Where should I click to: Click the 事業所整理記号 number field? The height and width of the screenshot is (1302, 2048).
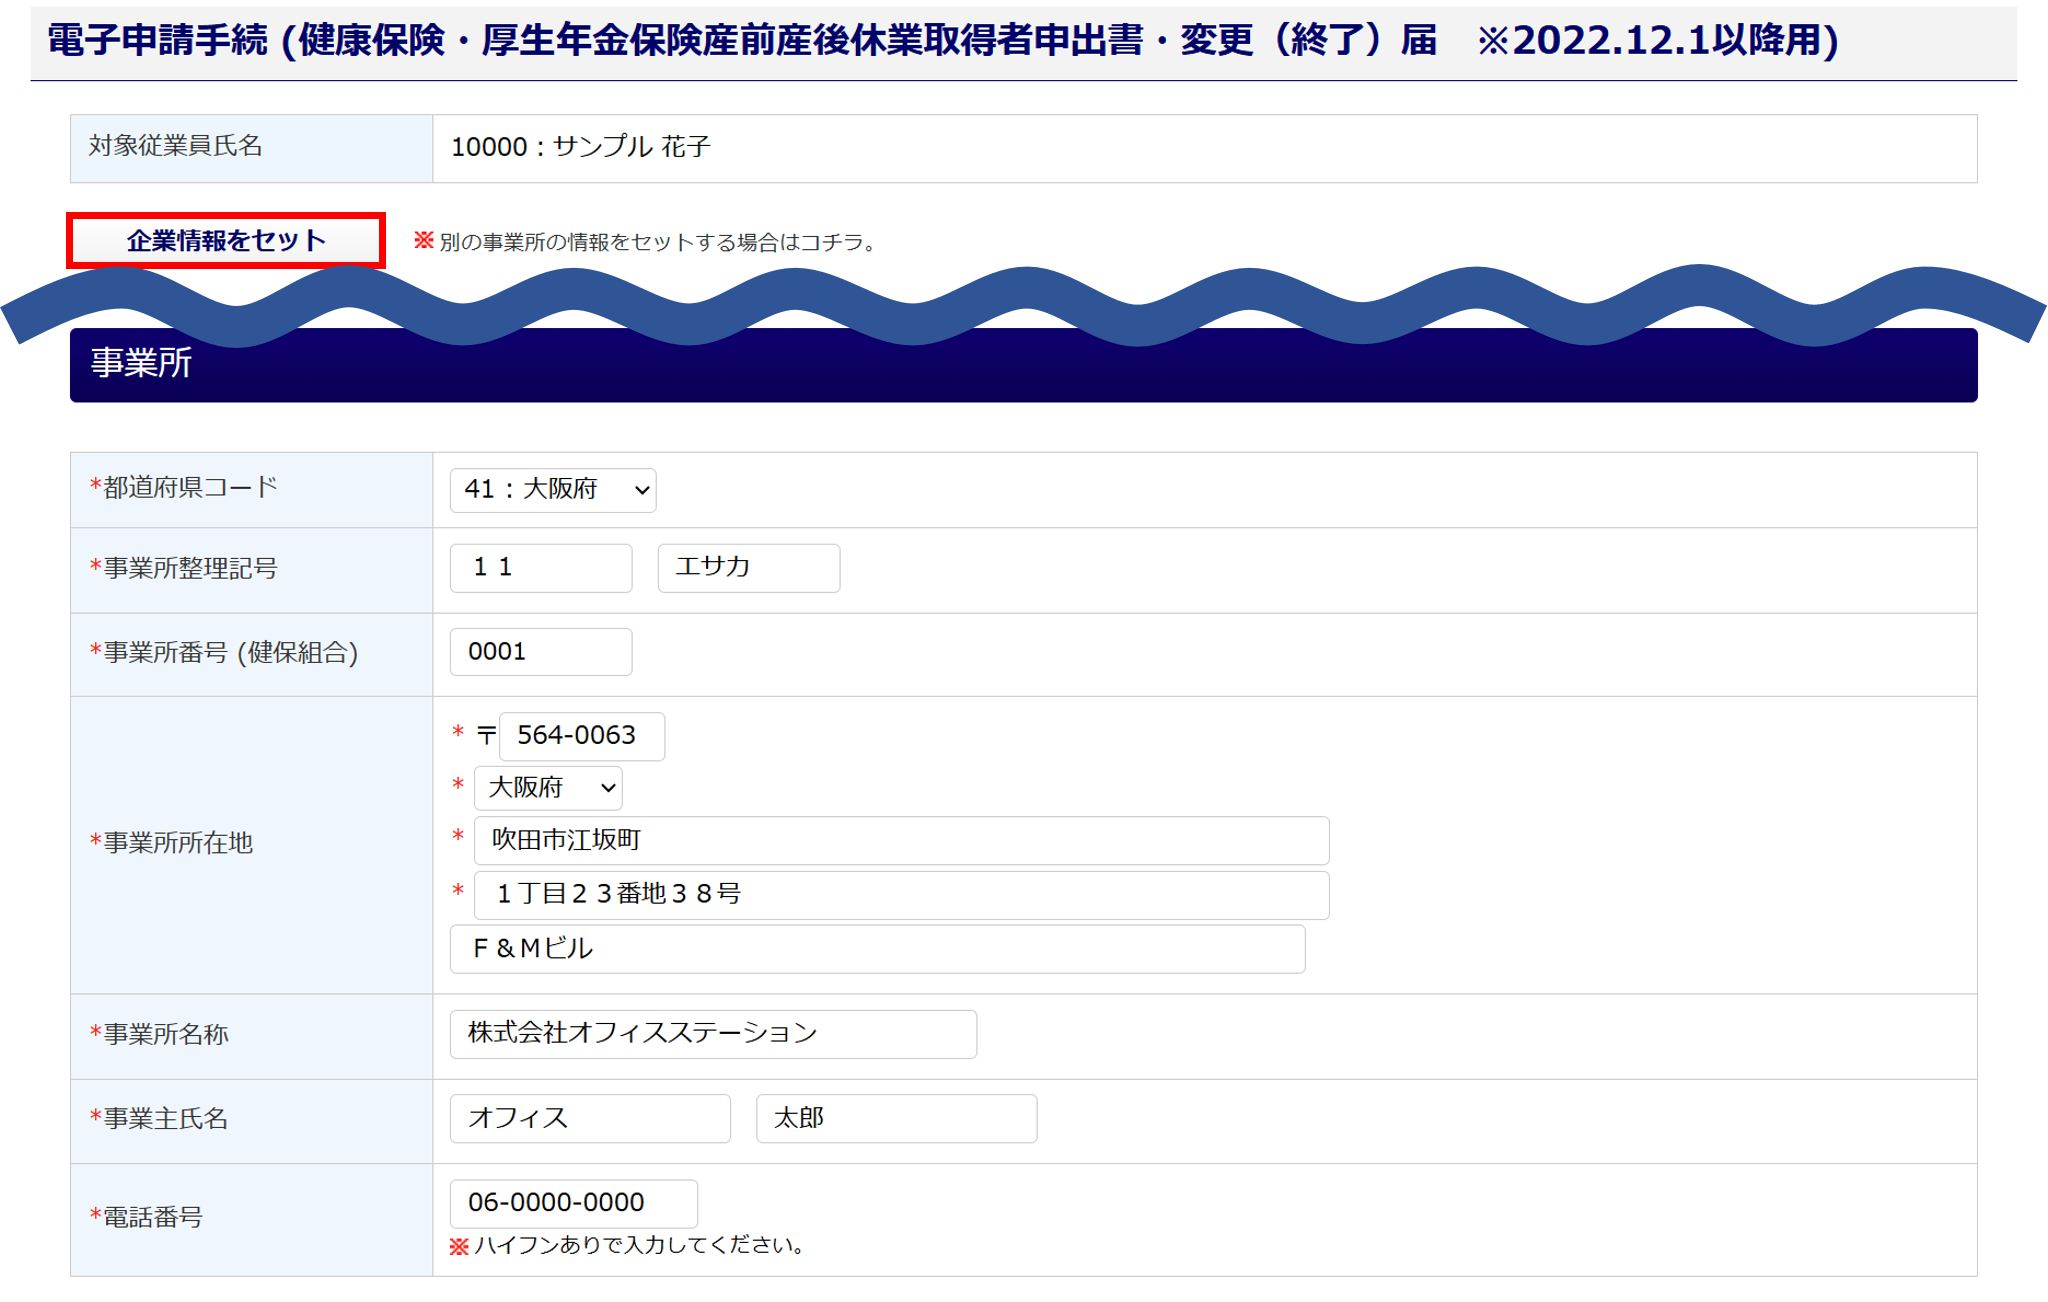tap(540, 568)
